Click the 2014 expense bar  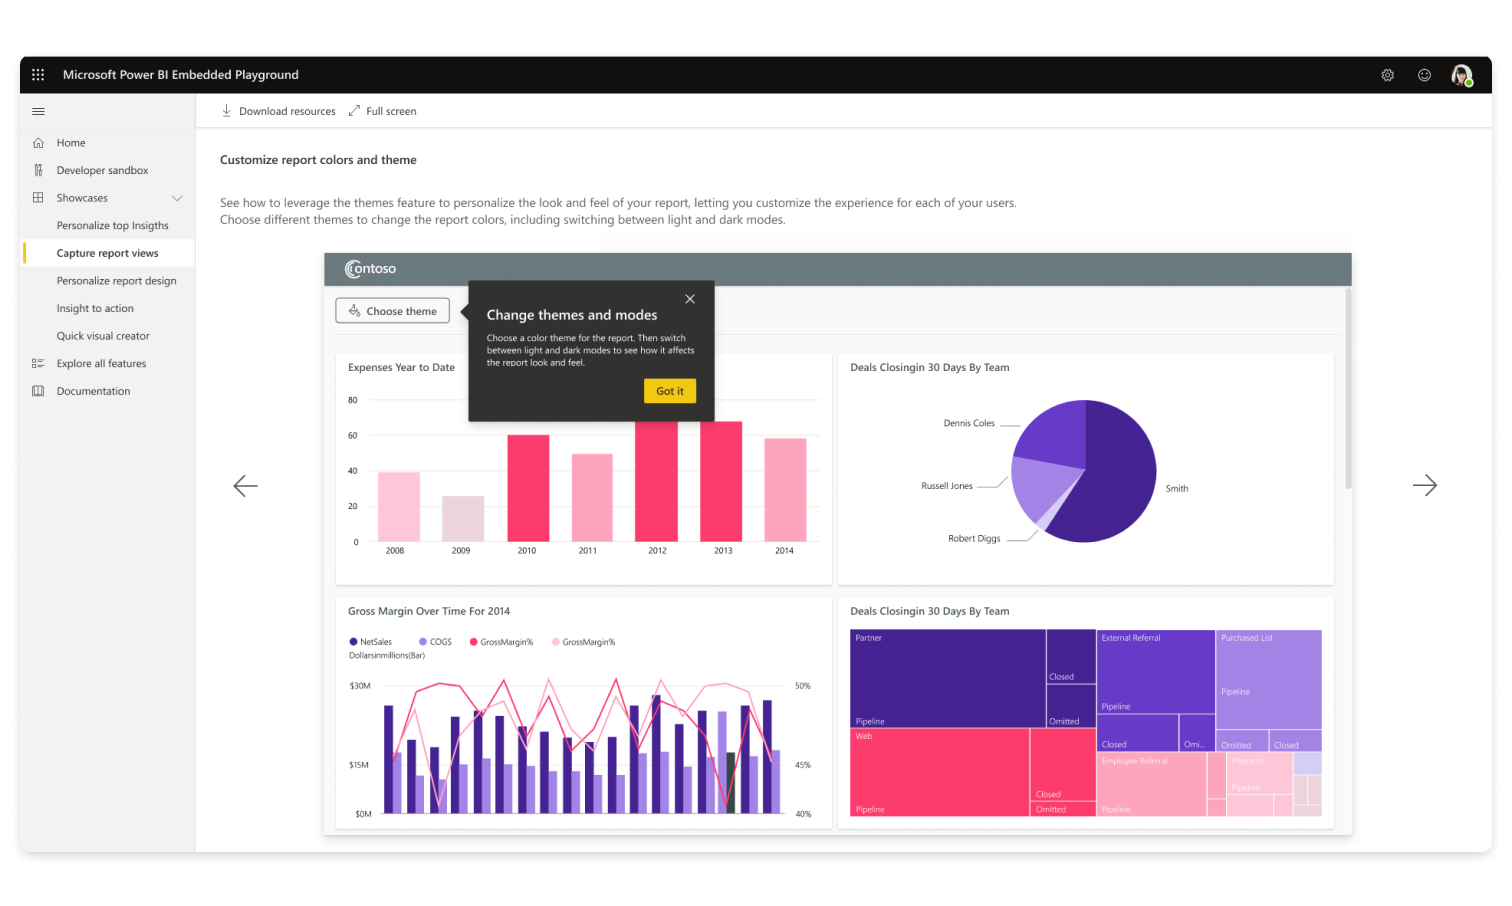click(785, 490)
